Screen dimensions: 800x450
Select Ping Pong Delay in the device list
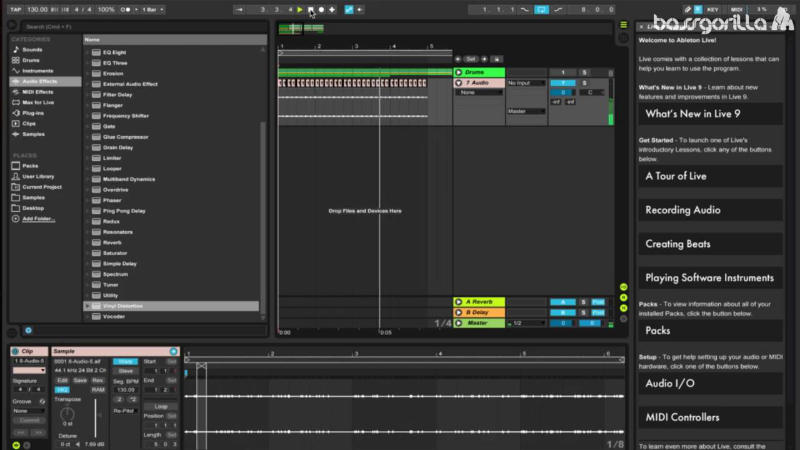(124, 211)
